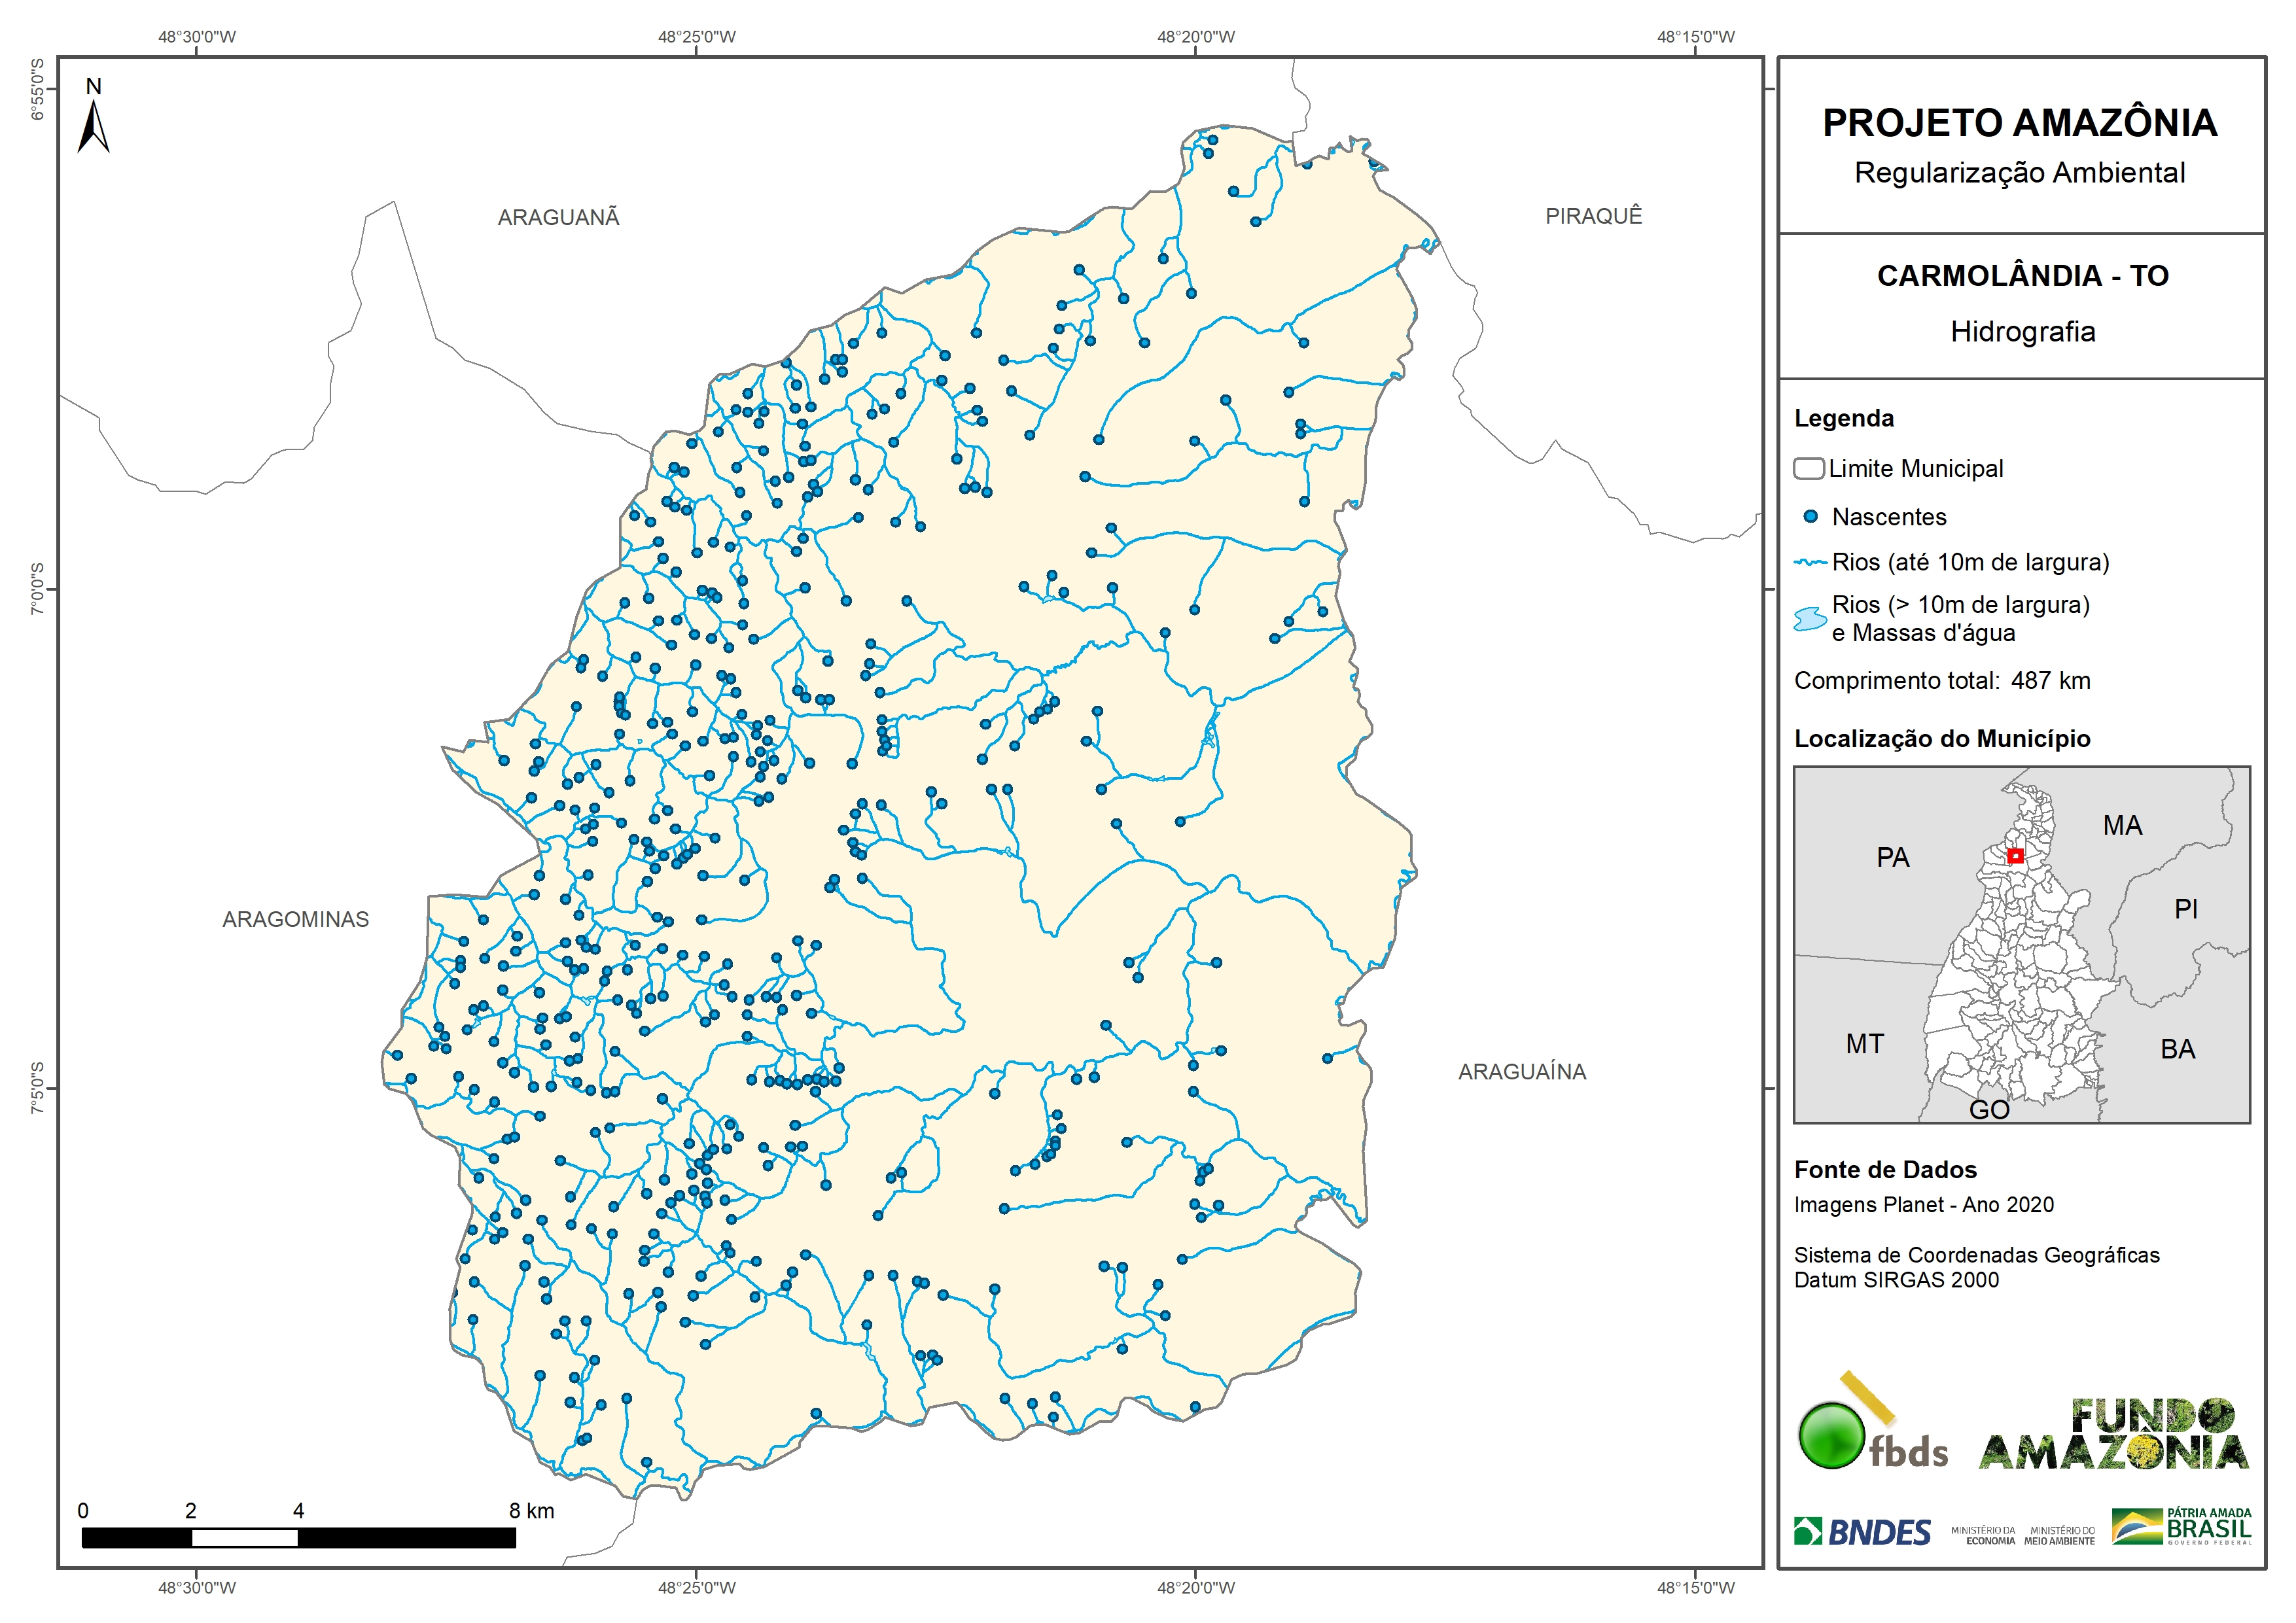Click the north arrow compass symbol
2296x1623 pixels.
pyautogui.click(x=93, y=125)
